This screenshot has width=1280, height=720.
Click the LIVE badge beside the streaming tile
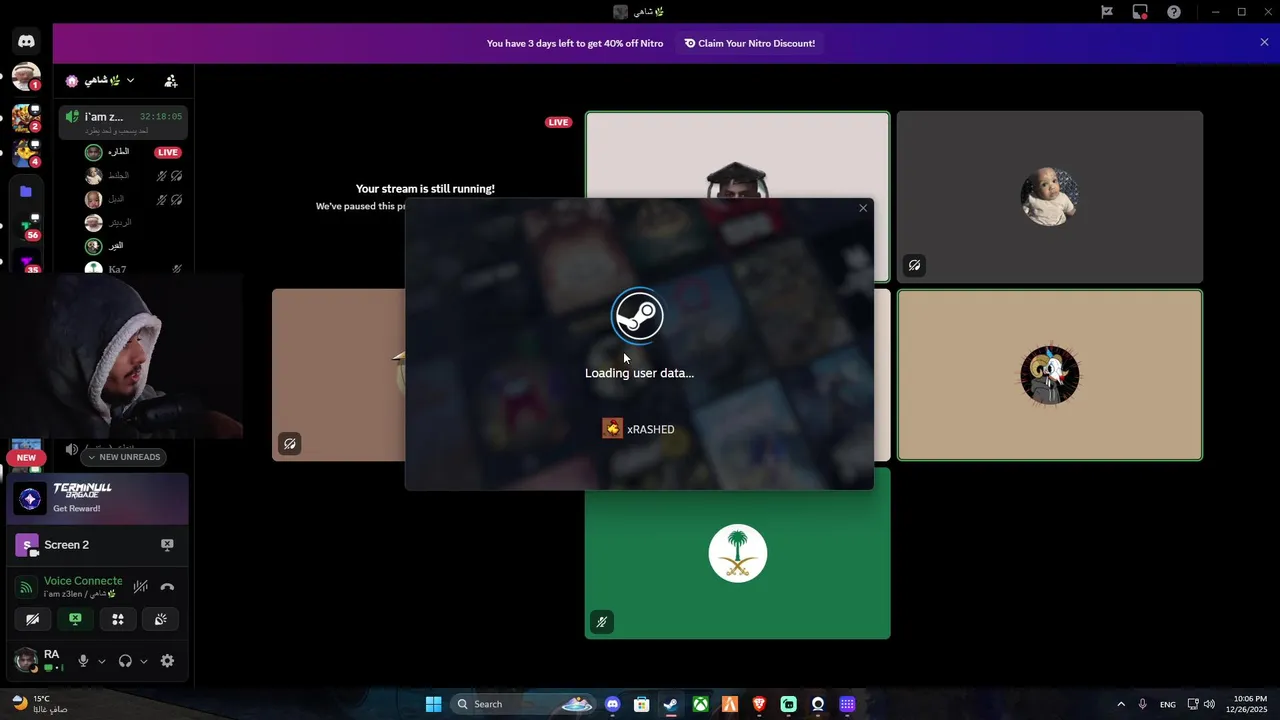pos(558,122)
